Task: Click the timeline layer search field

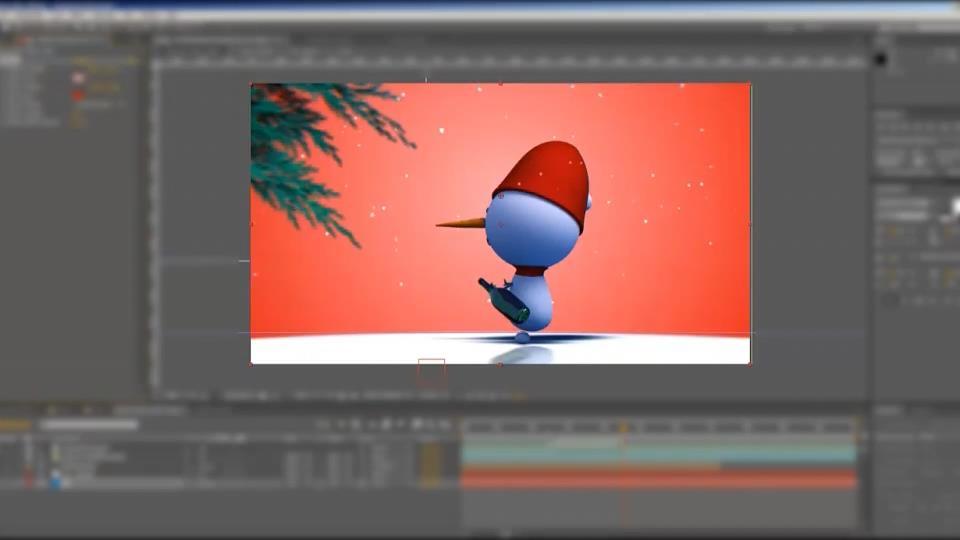Action: (89, 424)
